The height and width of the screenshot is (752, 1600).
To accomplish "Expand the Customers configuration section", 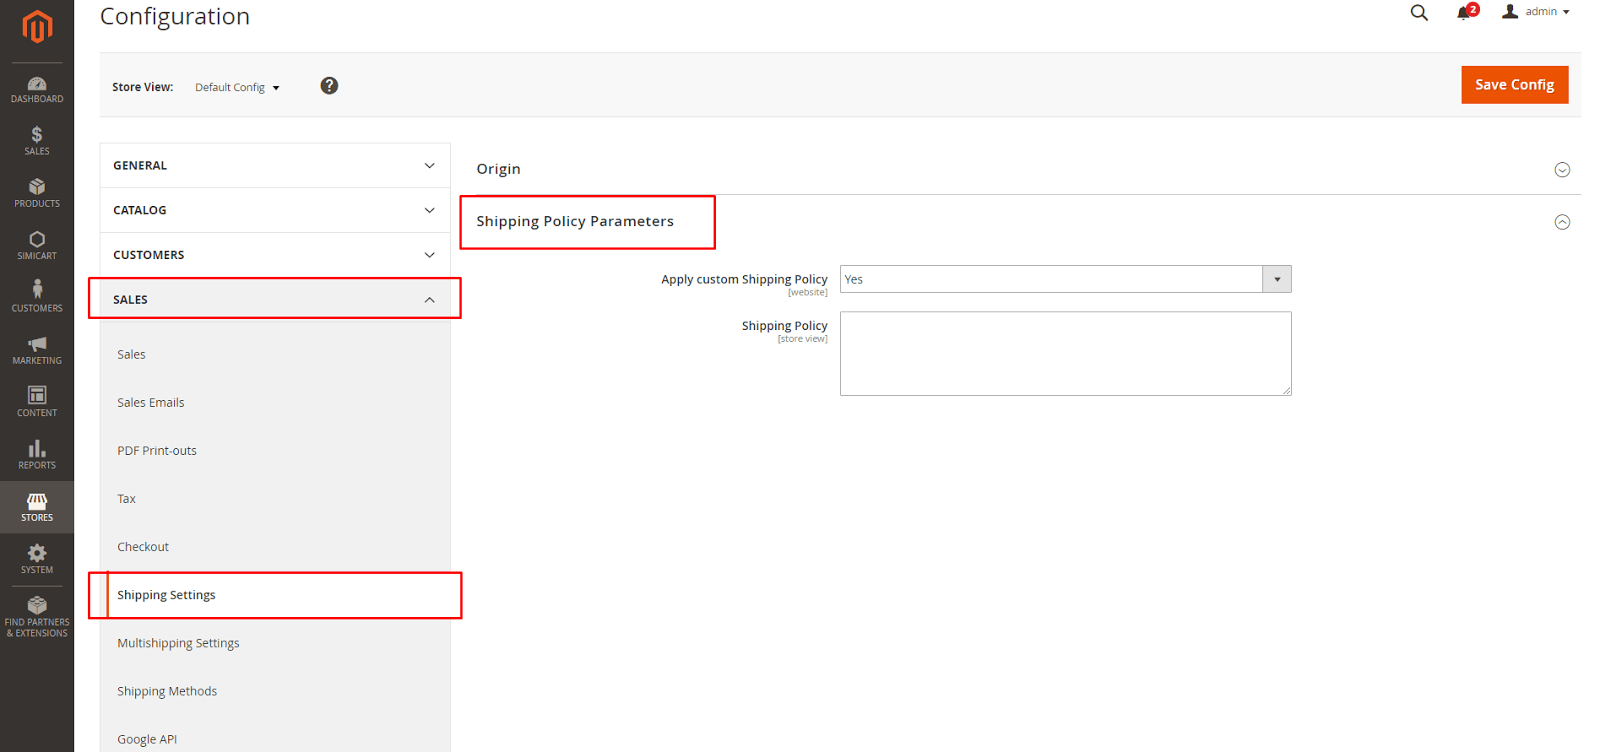I will (275, 255).
